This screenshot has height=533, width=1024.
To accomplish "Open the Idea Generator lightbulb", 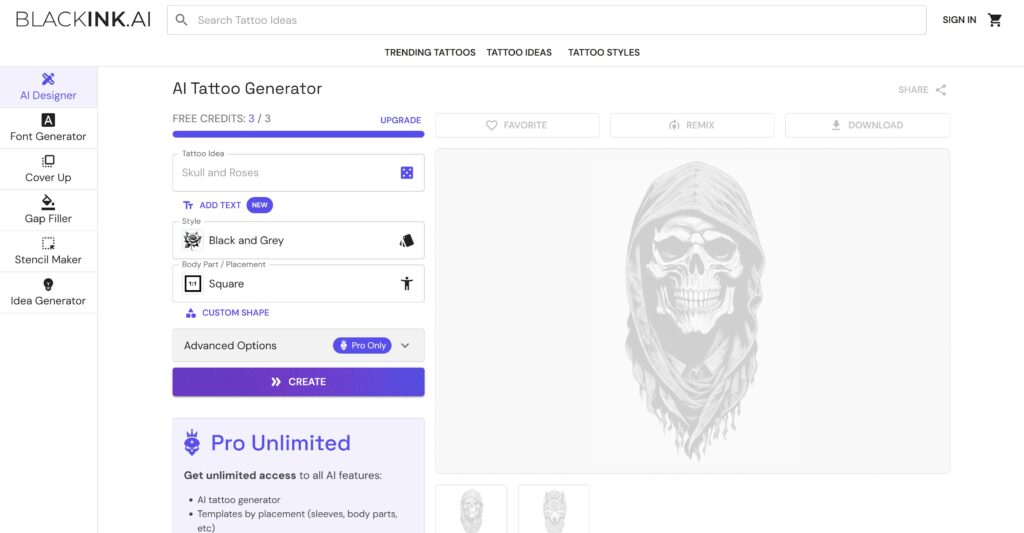I will point(48,285).
